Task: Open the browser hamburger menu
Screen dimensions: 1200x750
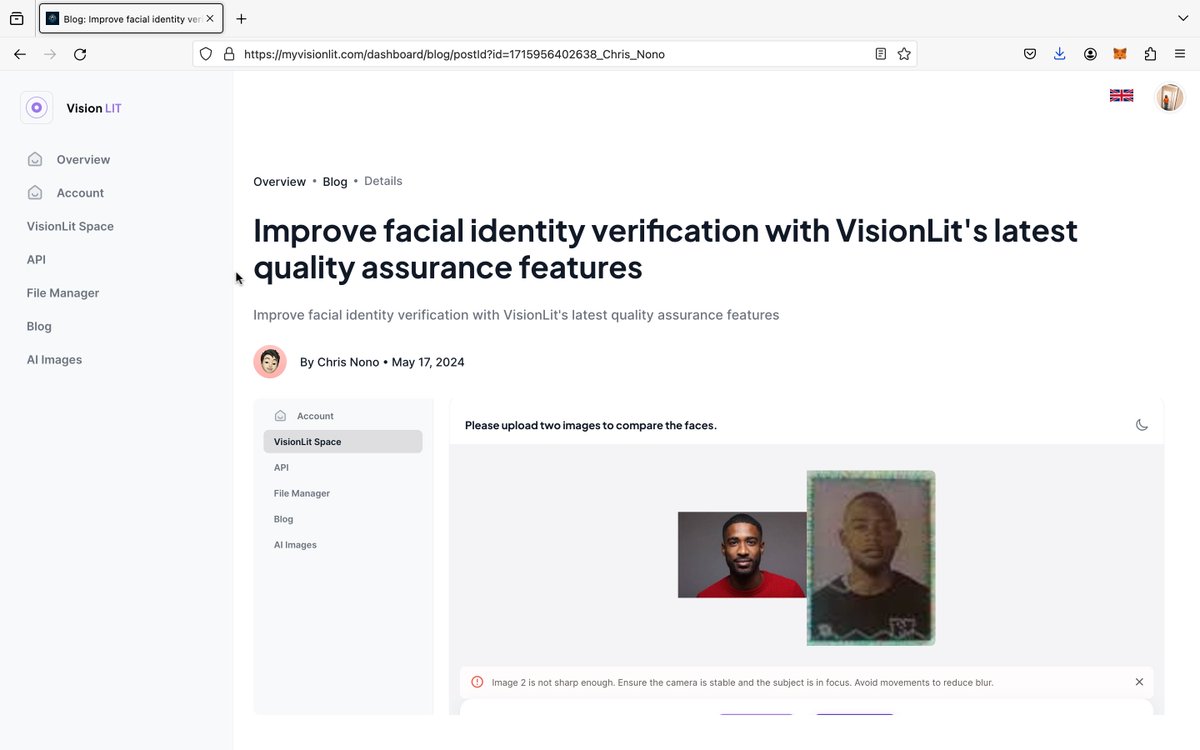Action: (x=1180, y=54)
